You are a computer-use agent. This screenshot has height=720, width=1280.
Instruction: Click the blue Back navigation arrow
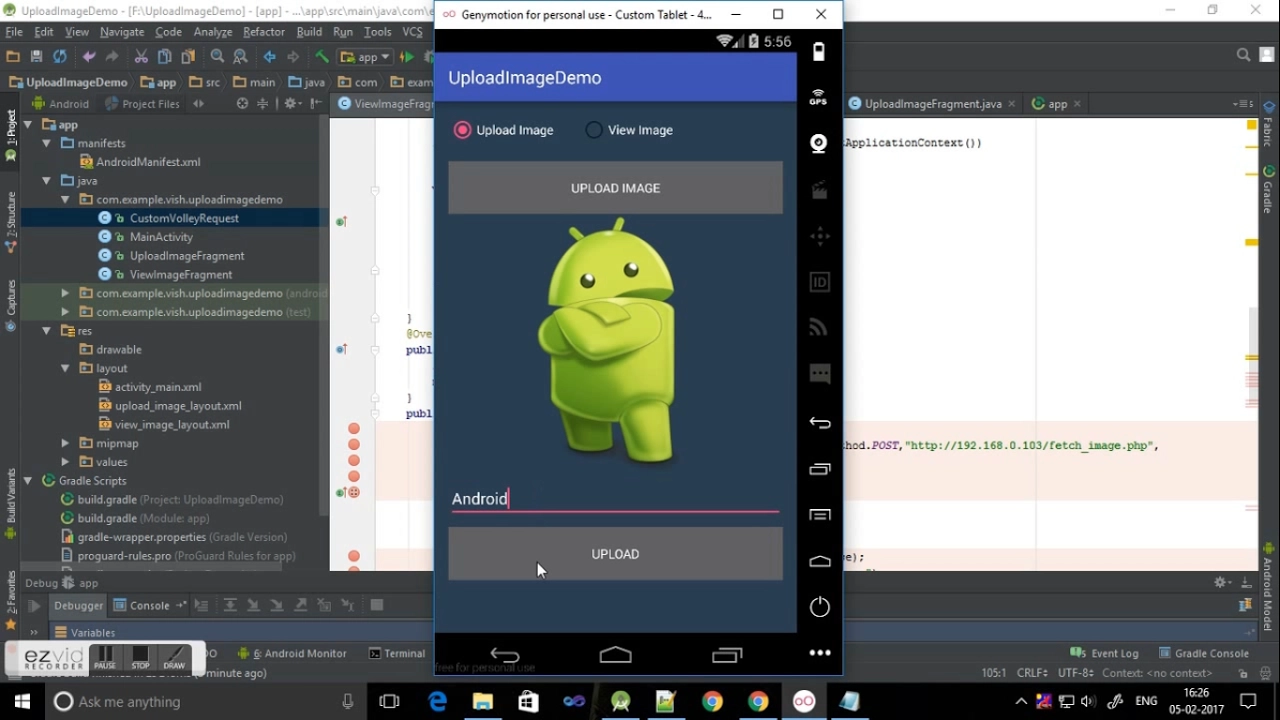(x=269, y=57)
